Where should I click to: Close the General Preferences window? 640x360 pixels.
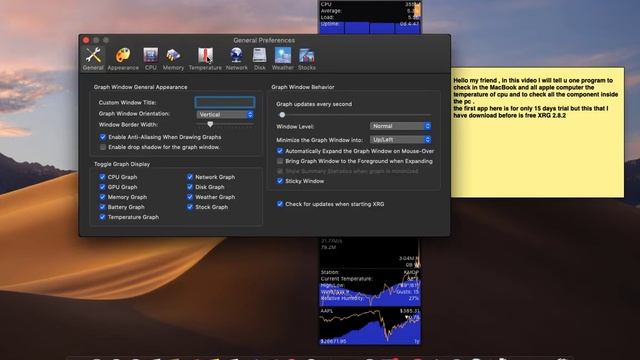pos(86,40)
